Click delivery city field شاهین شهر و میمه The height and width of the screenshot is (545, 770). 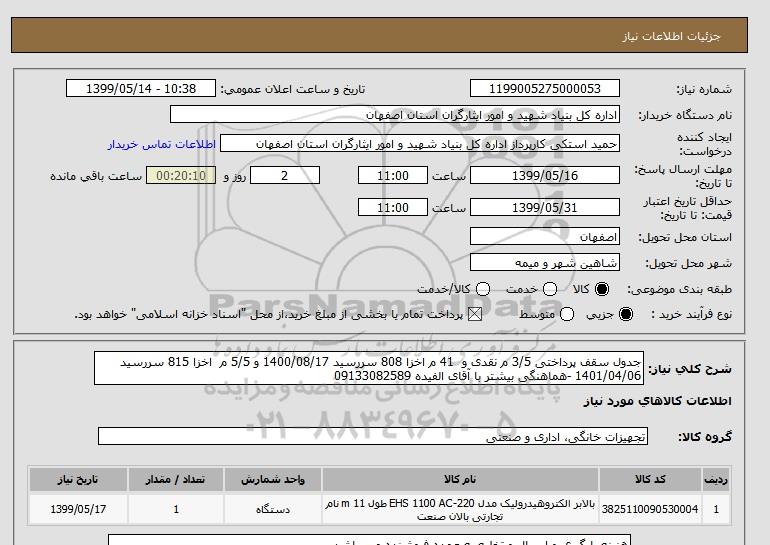click(545, 263)
